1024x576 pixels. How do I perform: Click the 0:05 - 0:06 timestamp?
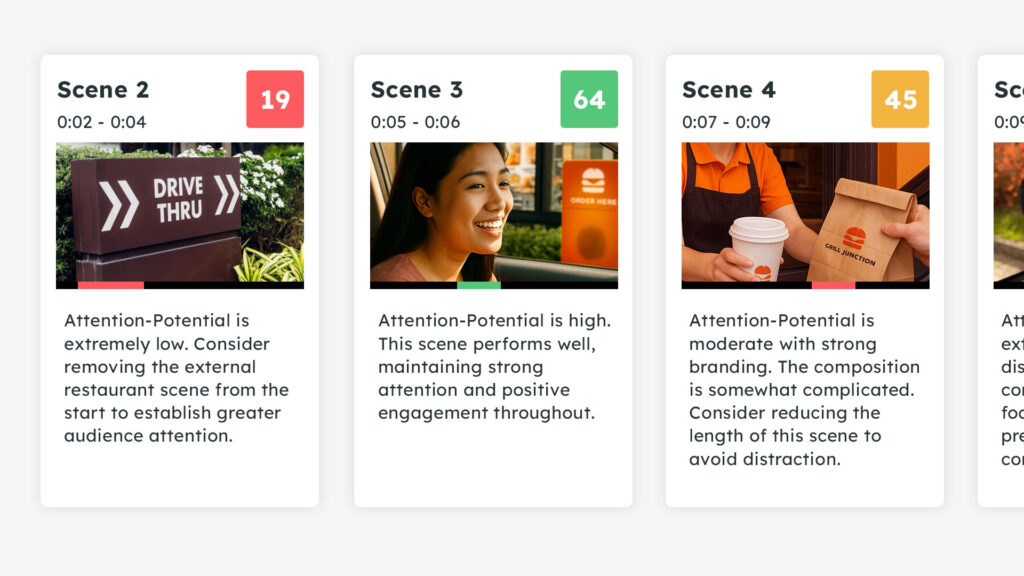click(415, 122)
